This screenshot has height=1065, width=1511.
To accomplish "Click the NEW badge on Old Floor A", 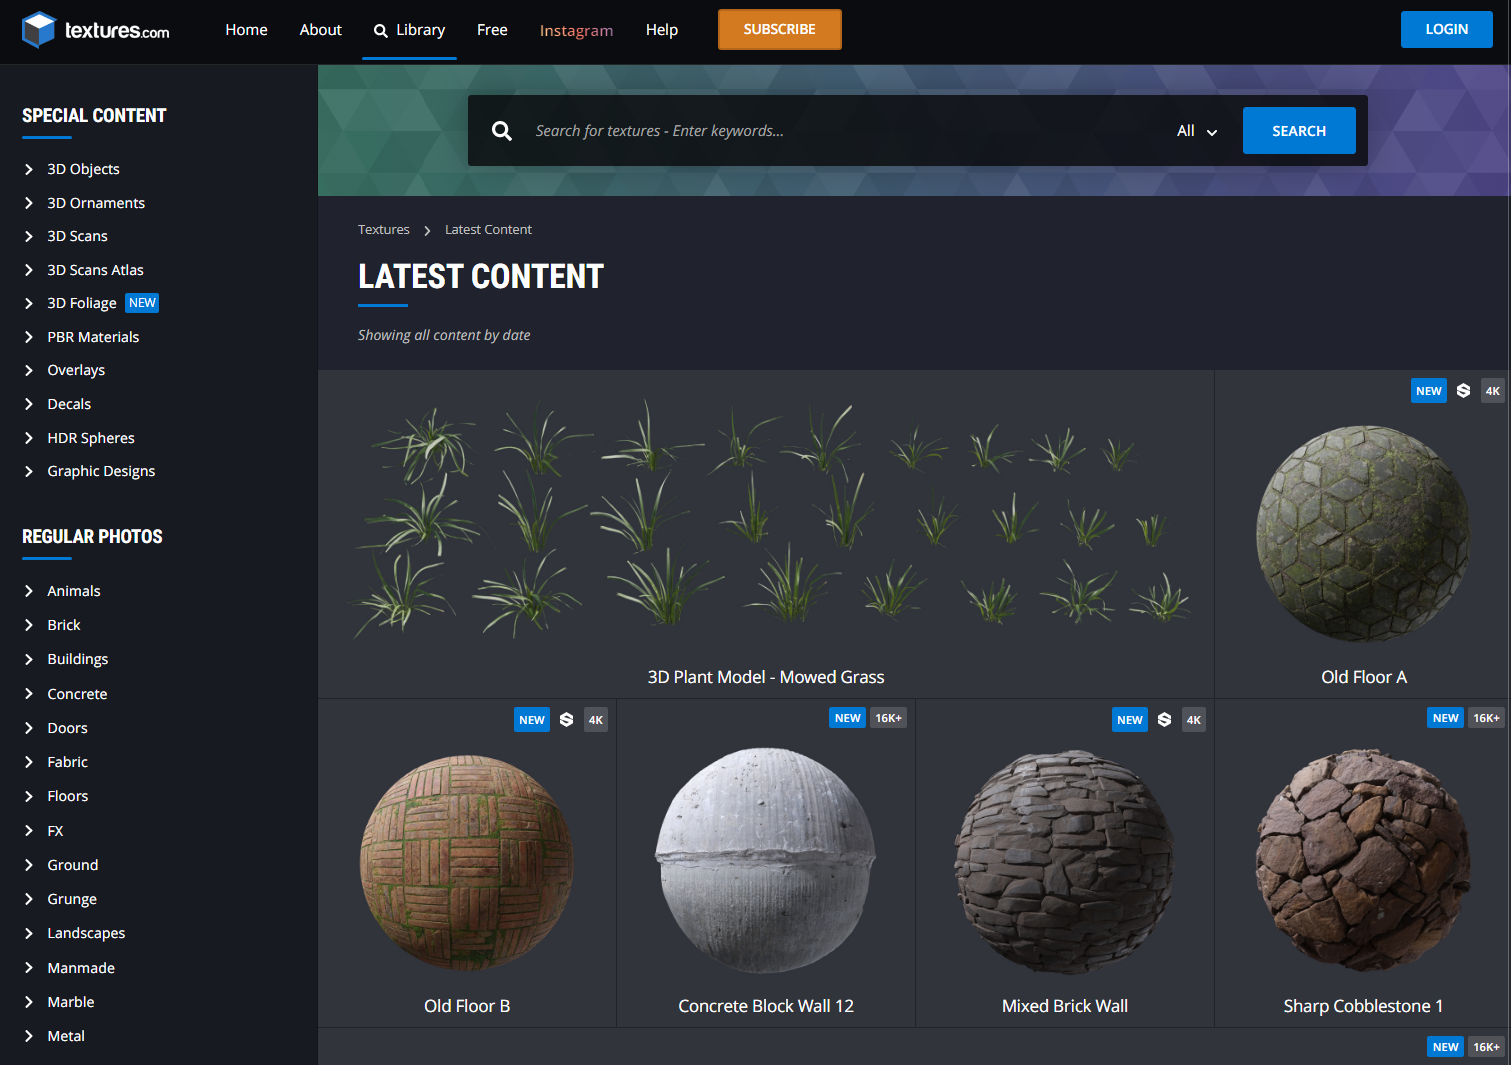I will [x=1428, y=390].
